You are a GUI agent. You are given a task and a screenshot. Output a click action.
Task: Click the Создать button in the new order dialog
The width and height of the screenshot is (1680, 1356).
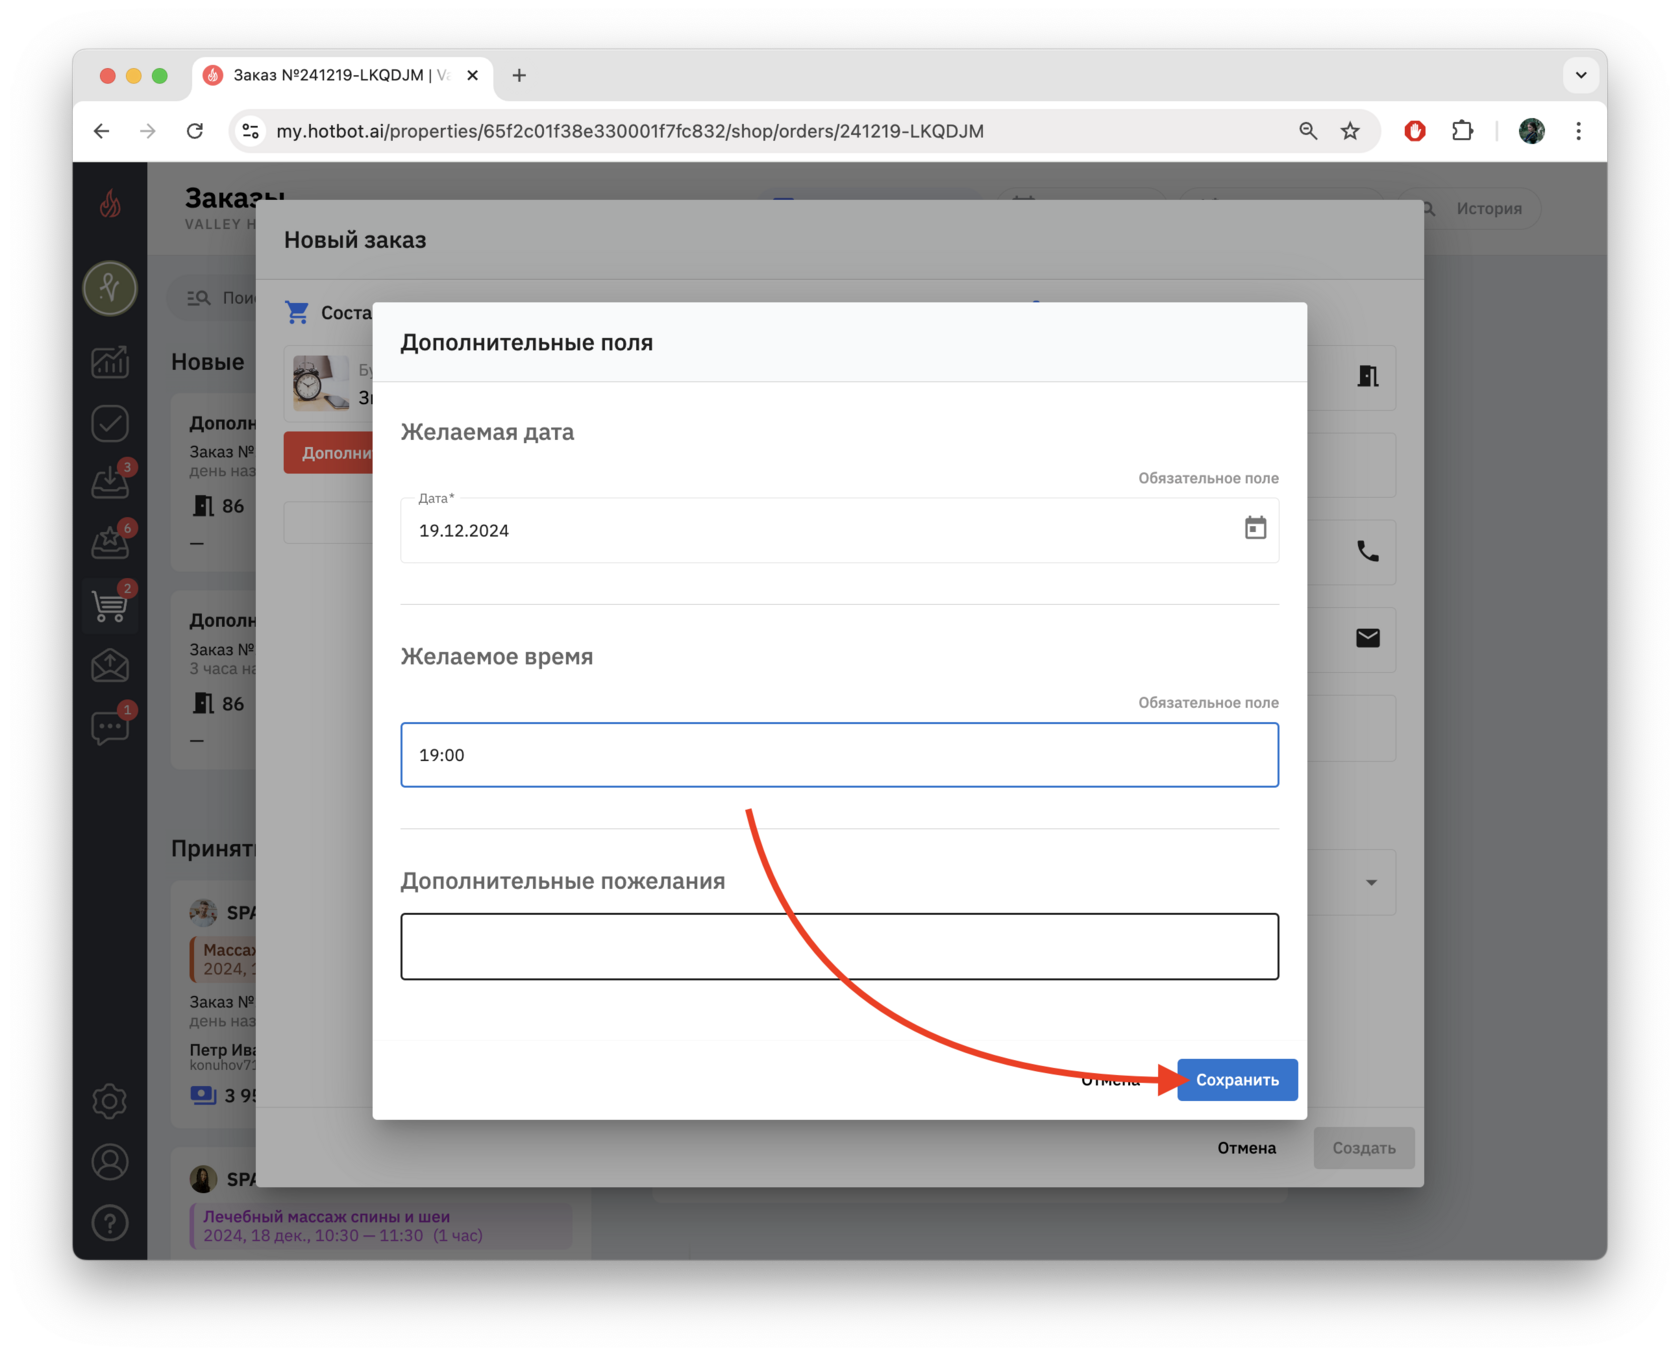coord(1364,1148)
